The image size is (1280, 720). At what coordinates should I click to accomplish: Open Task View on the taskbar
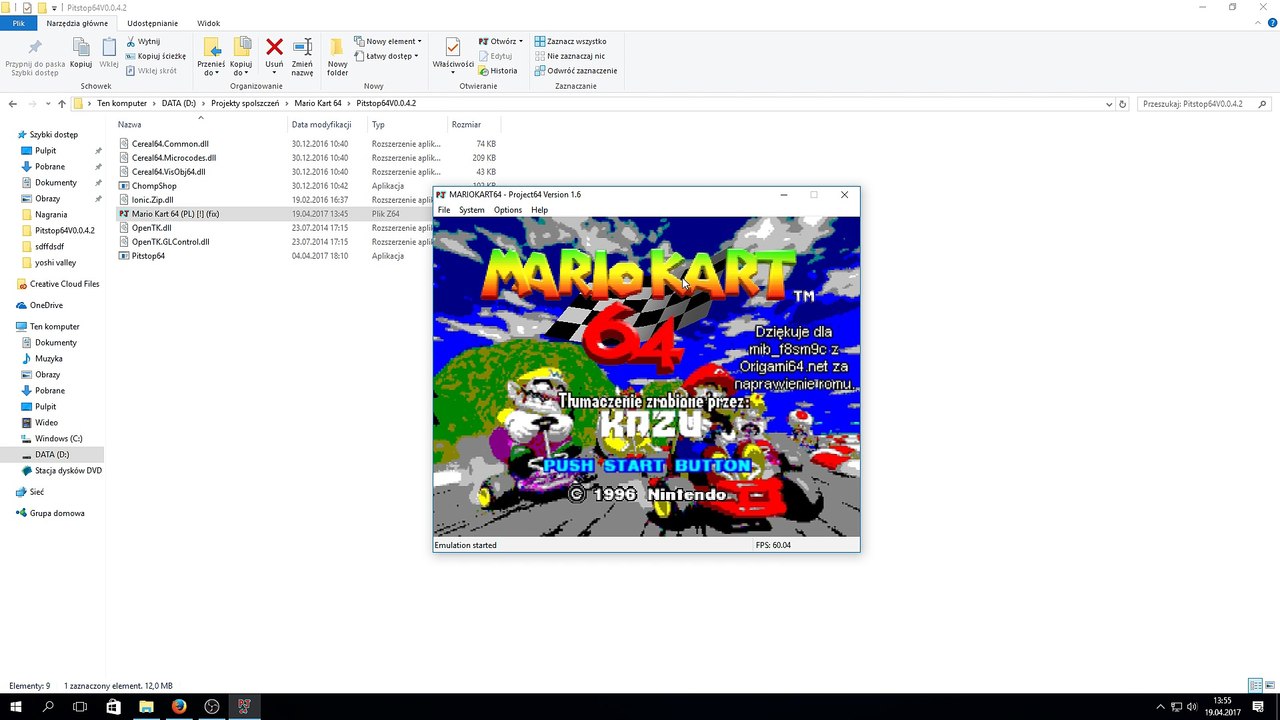80,706
